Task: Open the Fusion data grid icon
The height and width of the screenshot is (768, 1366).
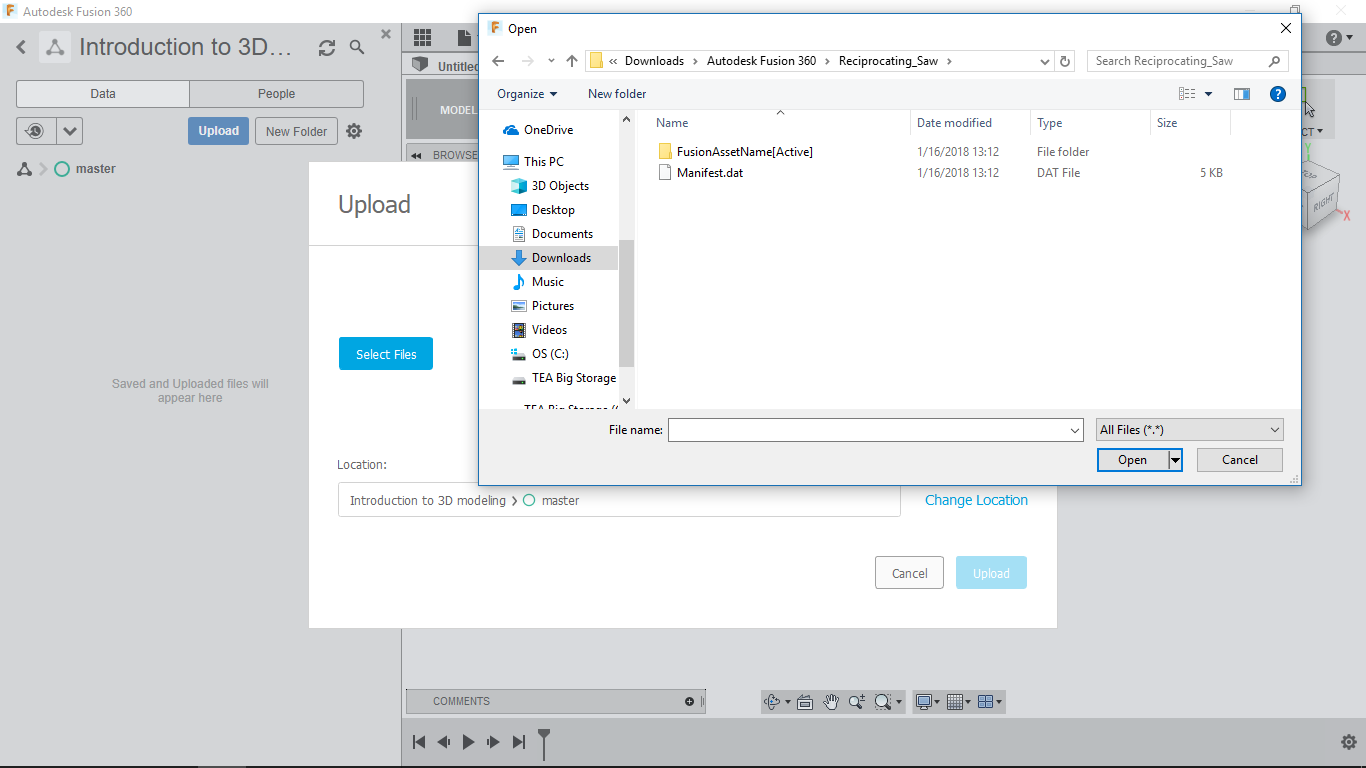Action: pos(422,38)
